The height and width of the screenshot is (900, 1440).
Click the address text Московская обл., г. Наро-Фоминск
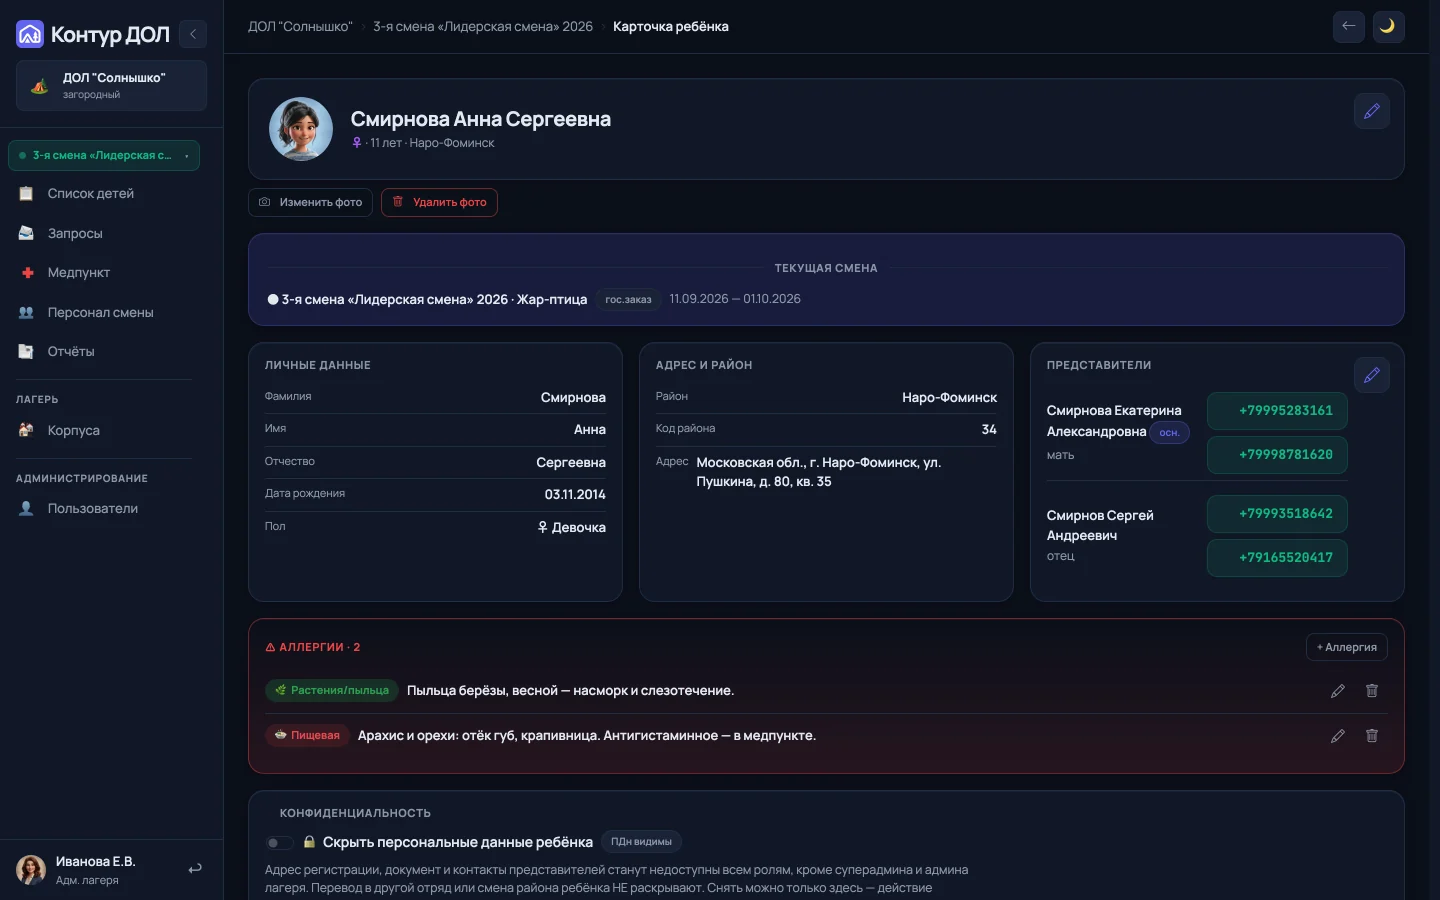pos(819,472)
